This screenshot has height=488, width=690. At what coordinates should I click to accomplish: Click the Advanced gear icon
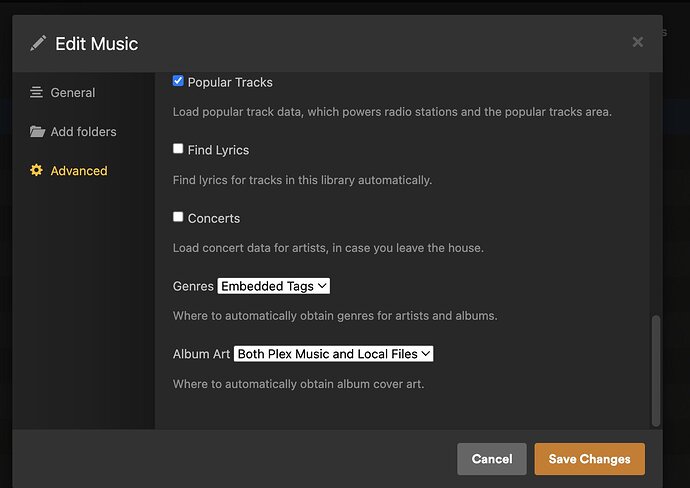(x=37, y=171)
